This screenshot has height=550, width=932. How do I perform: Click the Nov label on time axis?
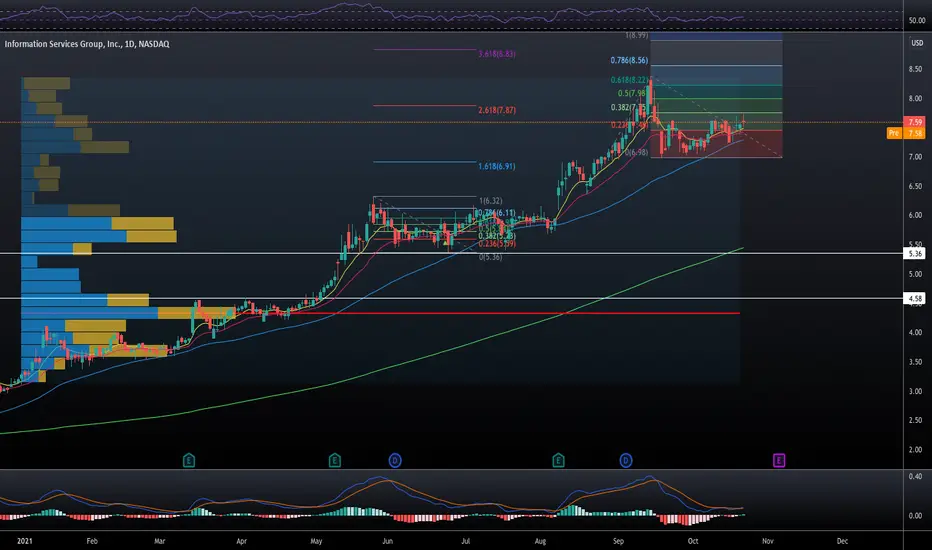(x=768, y=541)
